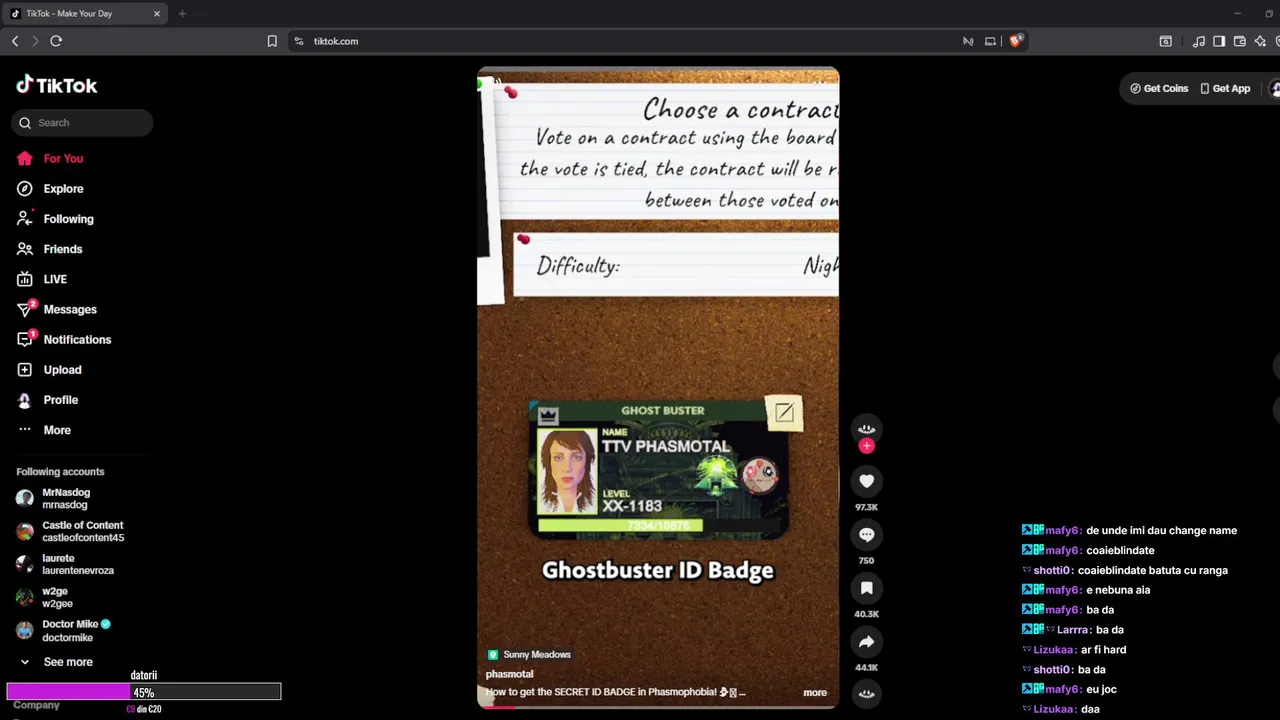Click the TikTok search field

tap(82, 123)
